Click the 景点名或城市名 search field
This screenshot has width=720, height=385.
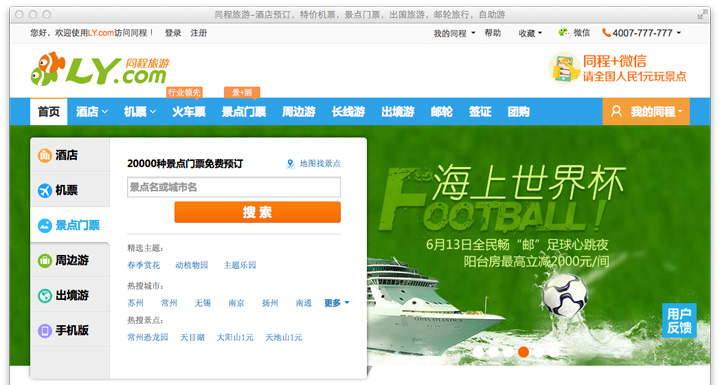pos(234,187)
